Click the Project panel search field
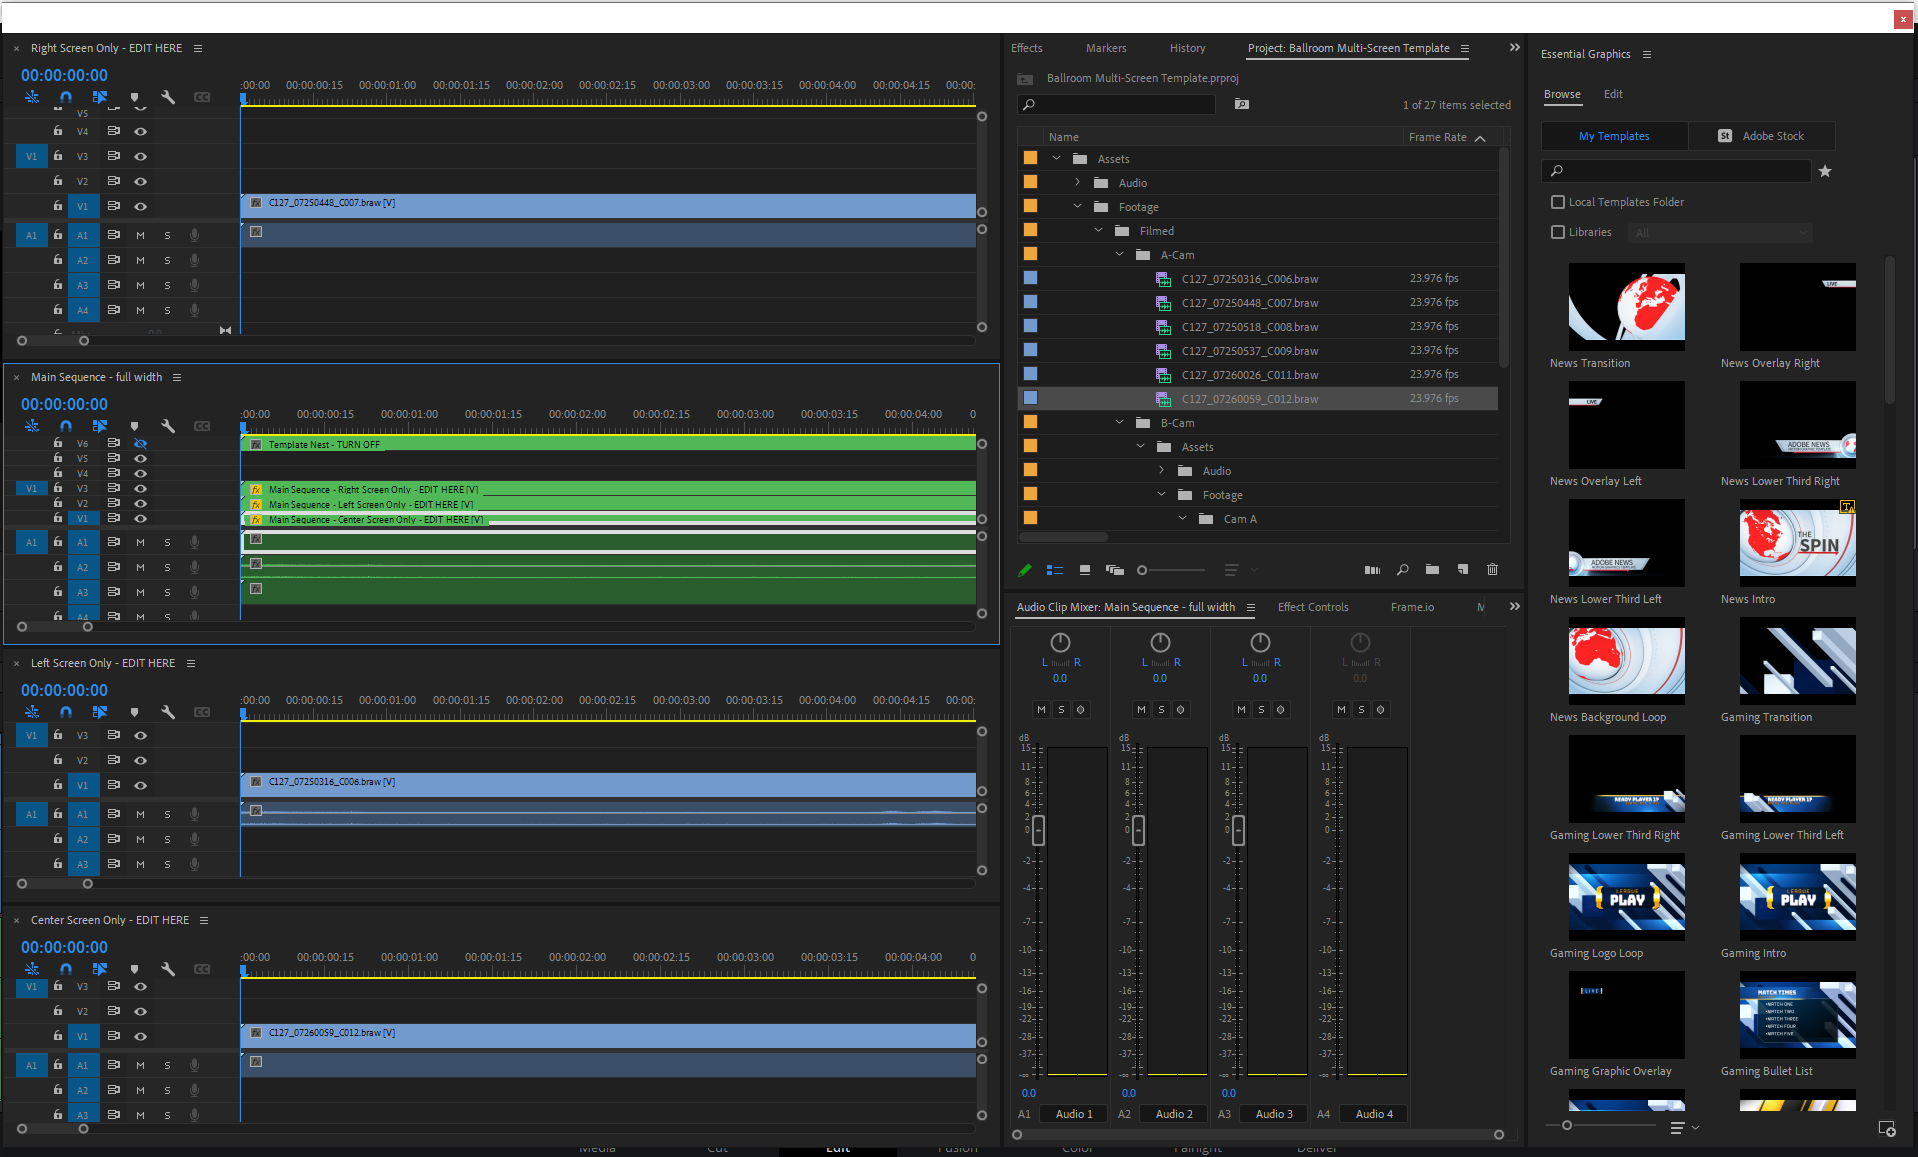Viewport: 1918px width, 1157px height. (x=1117, y=104)
